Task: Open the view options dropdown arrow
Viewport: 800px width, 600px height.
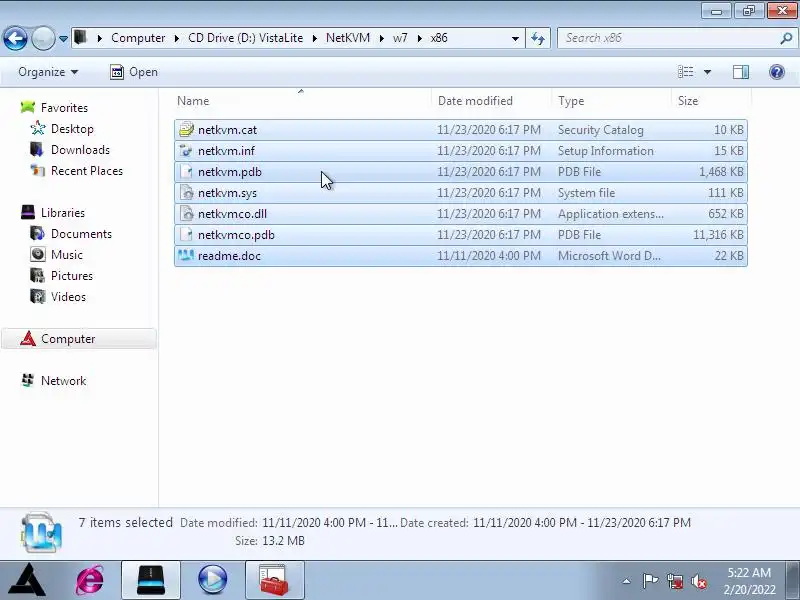Action: [x=707, y=72]
